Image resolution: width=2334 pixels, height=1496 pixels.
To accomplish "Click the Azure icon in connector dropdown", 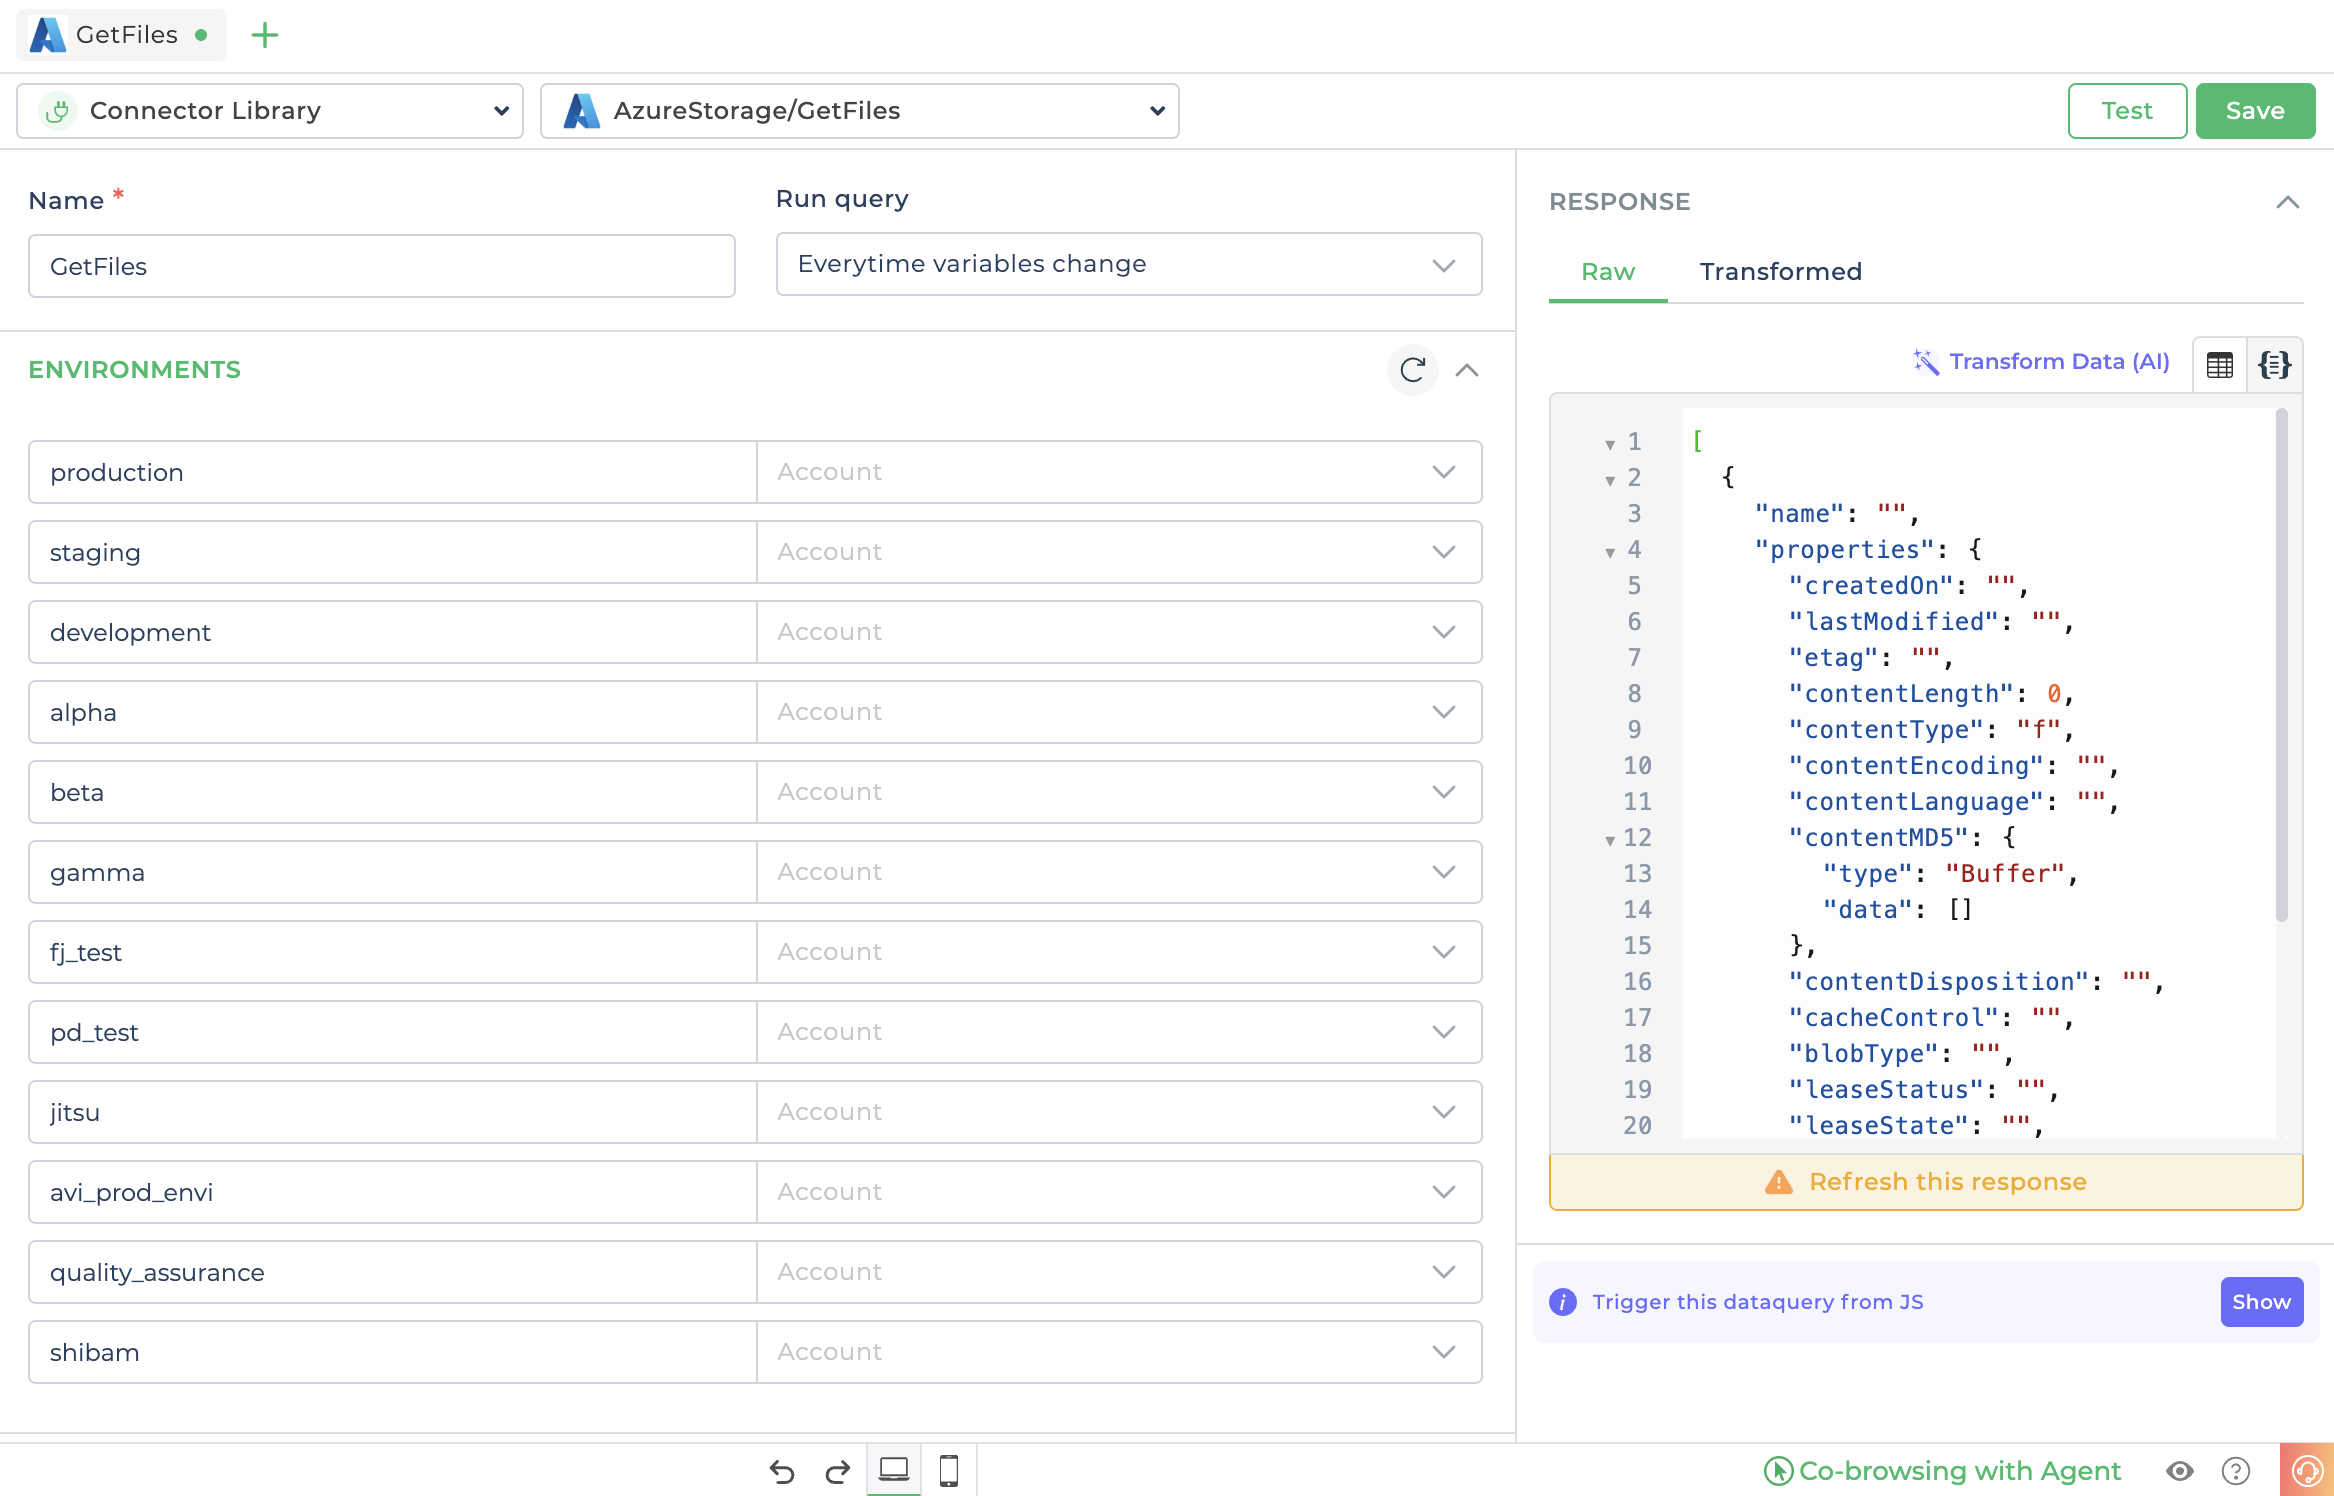I will click(581, 111).
